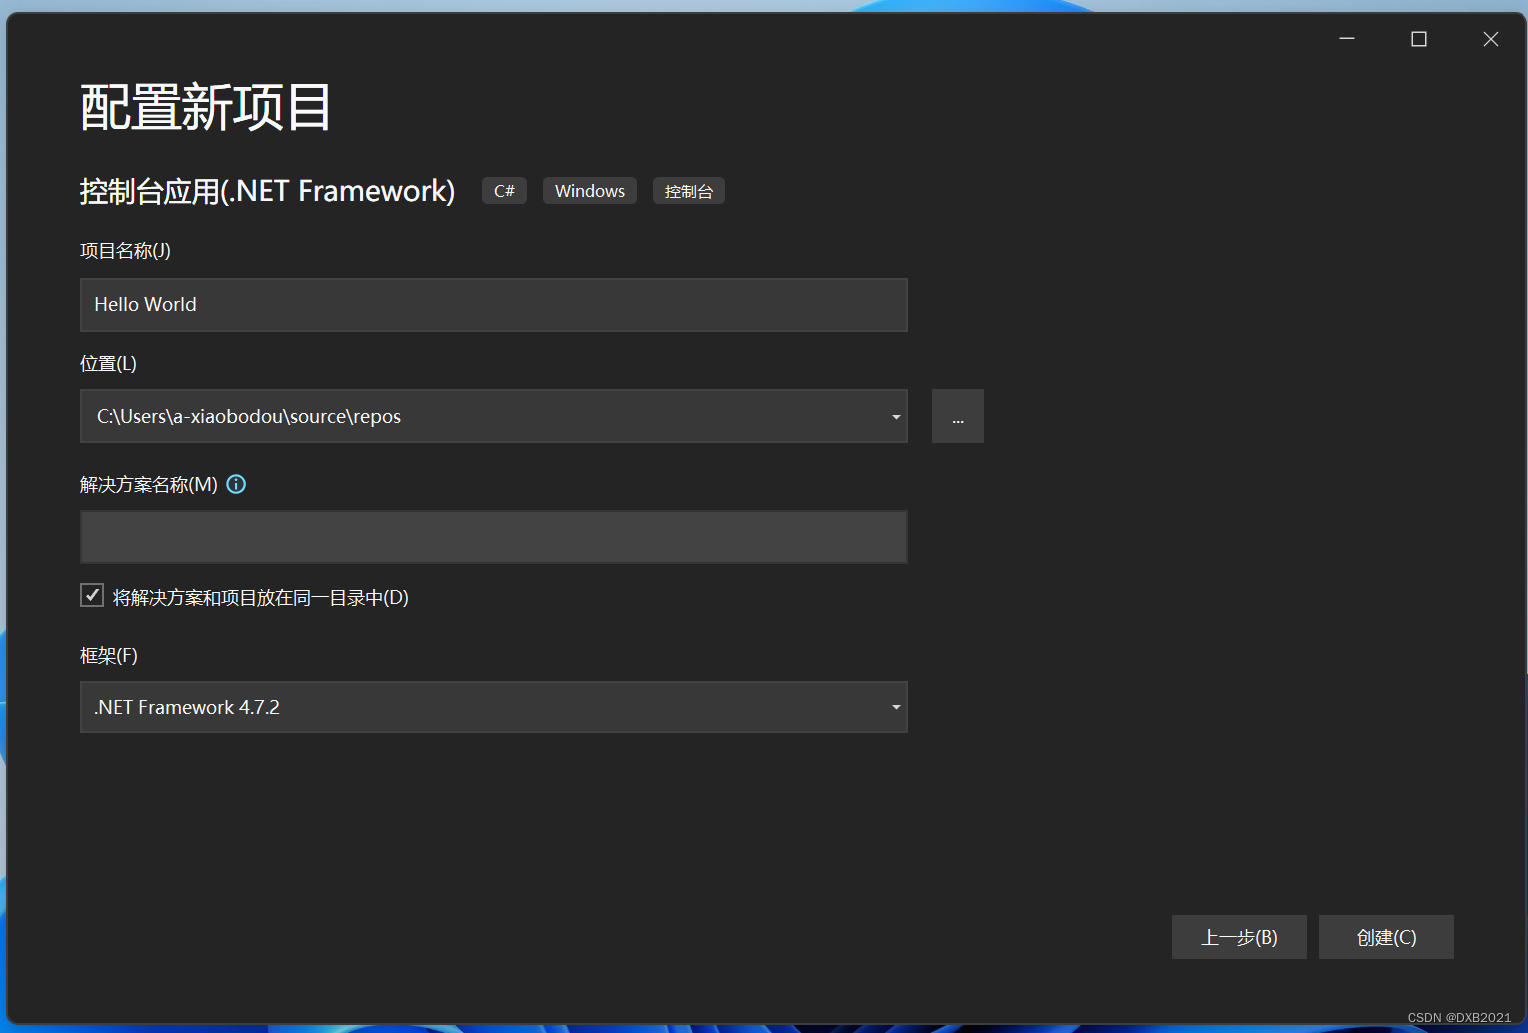This screenshot has width=1528, height=1033.
Task: Go back with 上一步(B) button
Action: pos(1239,937)
